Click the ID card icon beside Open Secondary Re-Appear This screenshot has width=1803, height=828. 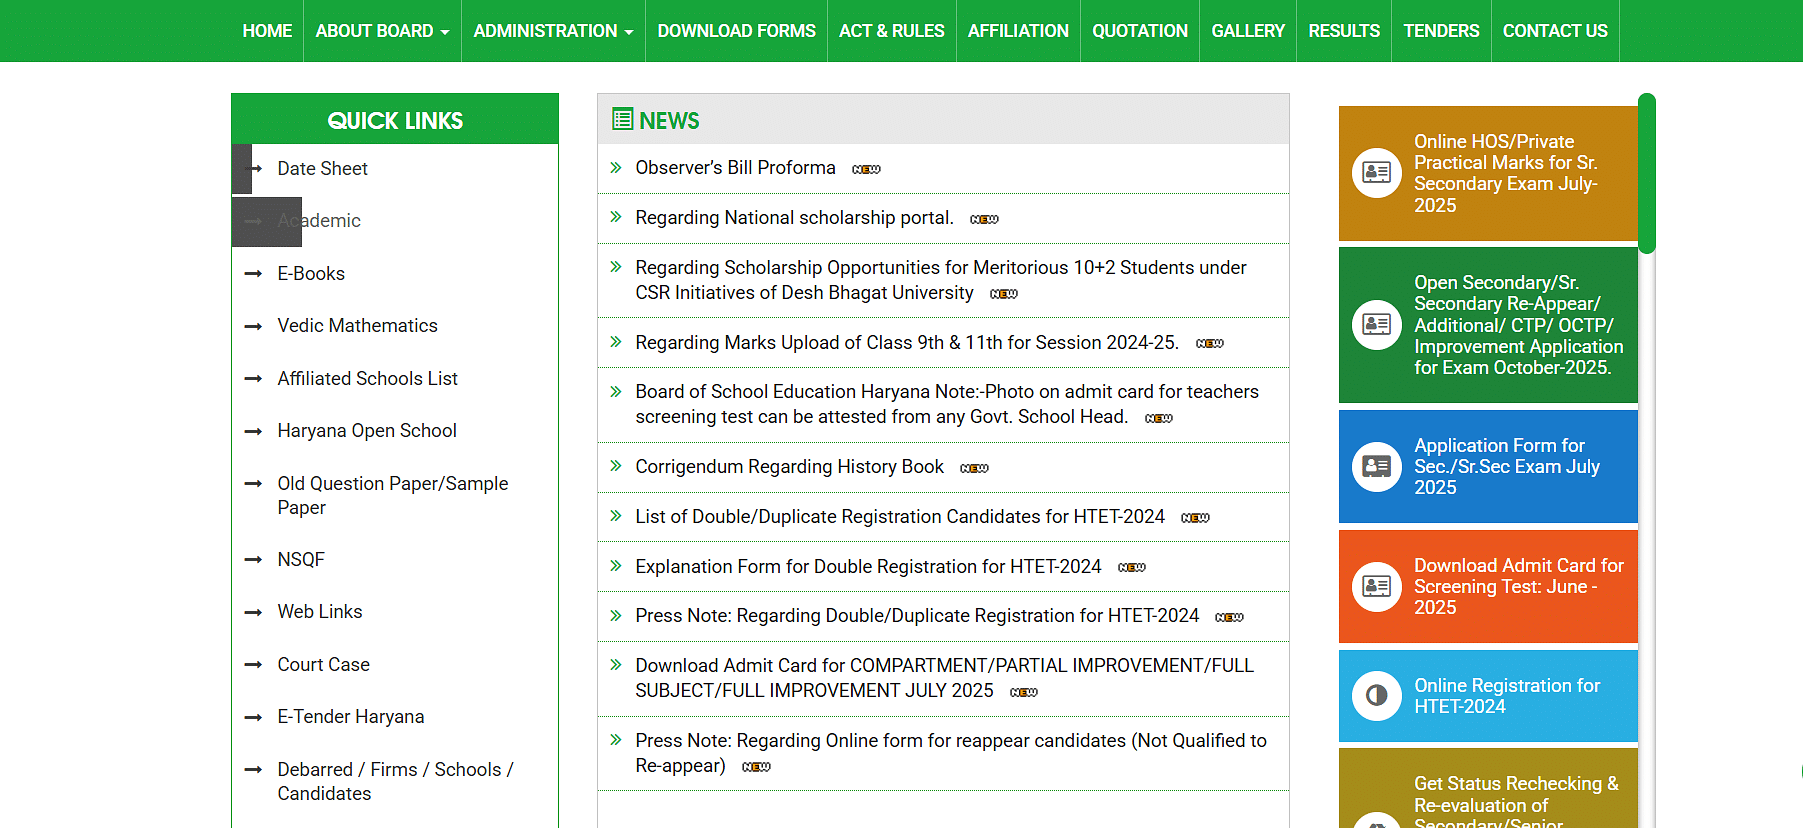pyautogui.click(x=1377, y=325)
